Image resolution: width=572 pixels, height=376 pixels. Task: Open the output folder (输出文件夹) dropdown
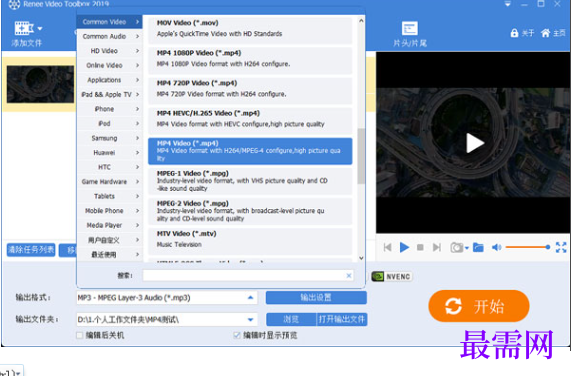[250, 320]
